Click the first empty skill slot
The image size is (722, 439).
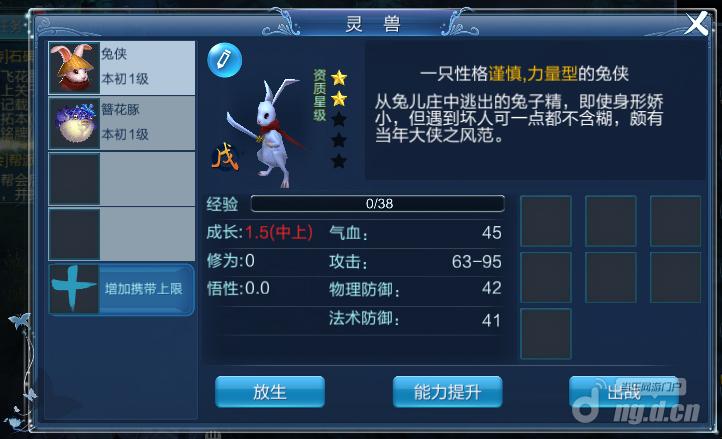546,221
